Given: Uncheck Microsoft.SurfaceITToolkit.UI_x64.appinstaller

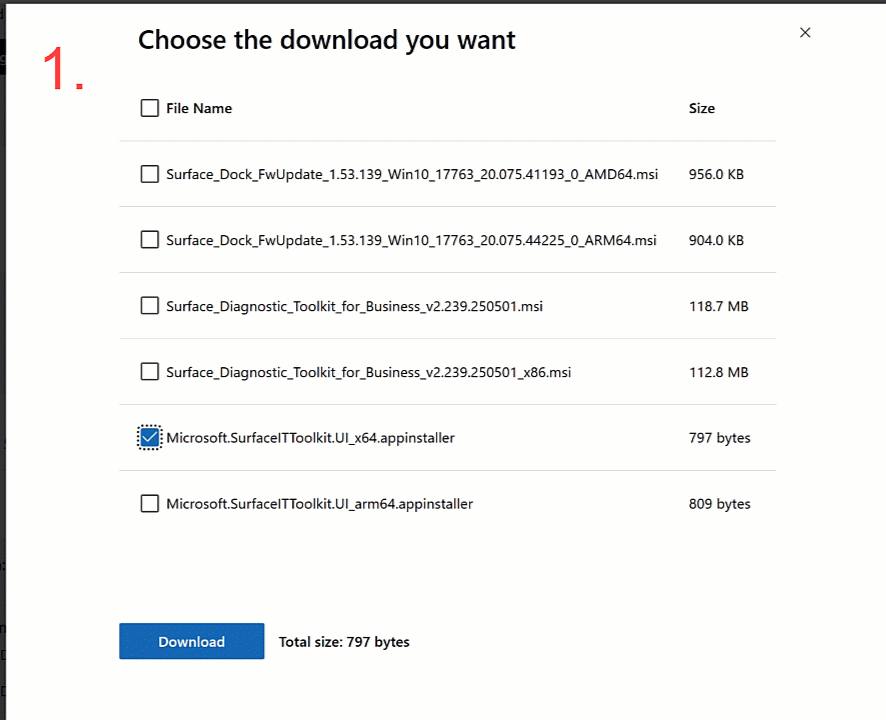Looking at the screenshot, I should click(x=149, y=437).
